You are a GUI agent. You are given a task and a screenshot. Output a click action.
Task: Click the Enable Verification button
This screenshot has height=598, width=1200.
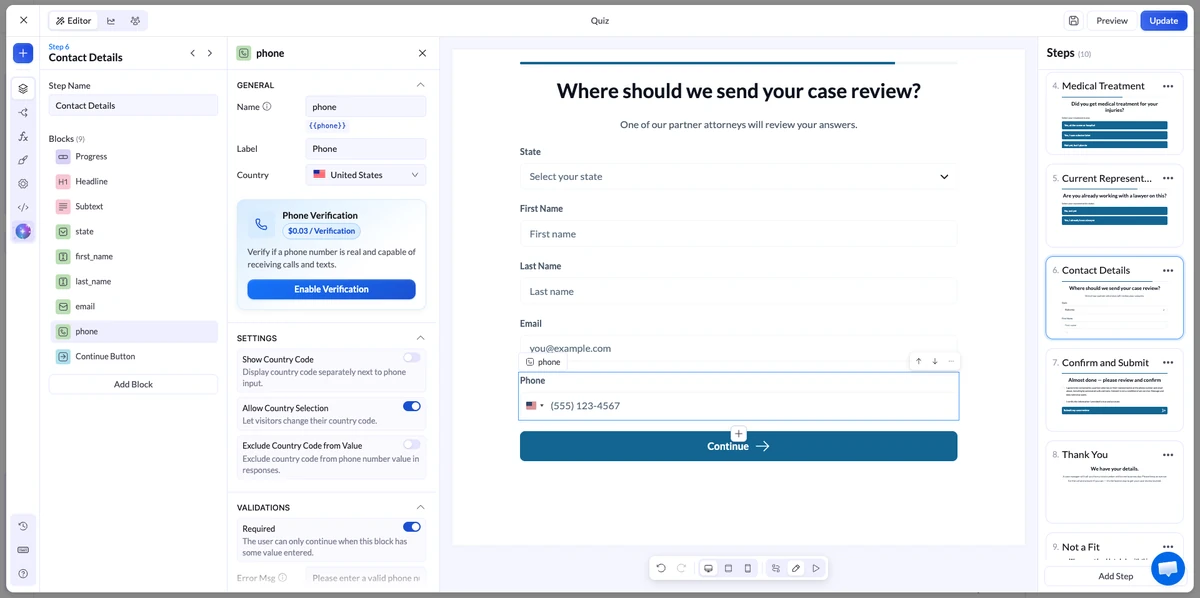[x=331, y=289]
